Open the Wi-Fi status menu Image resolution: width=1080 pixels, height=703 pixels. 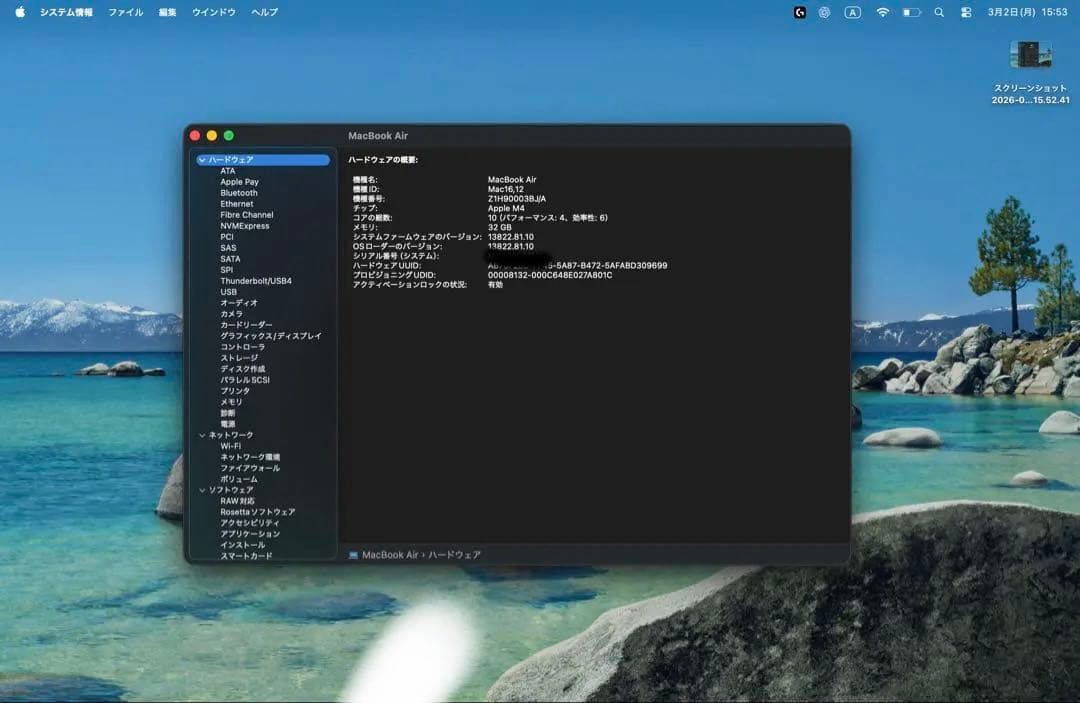882,12
